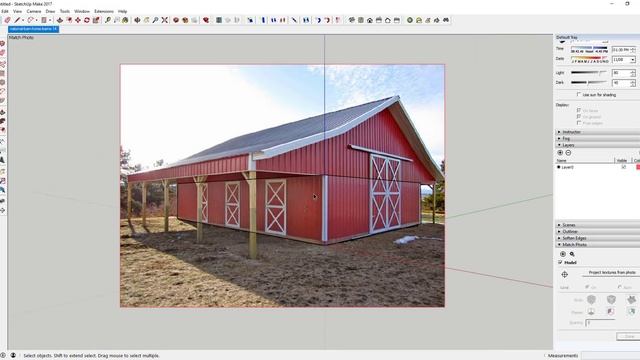Switch to Left view icon
640x360 pixels.
click(x=397, y=20)
